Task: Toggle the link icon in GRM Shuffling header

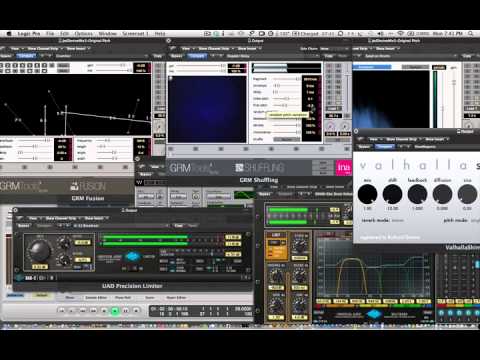Action: tap(173, 48)
